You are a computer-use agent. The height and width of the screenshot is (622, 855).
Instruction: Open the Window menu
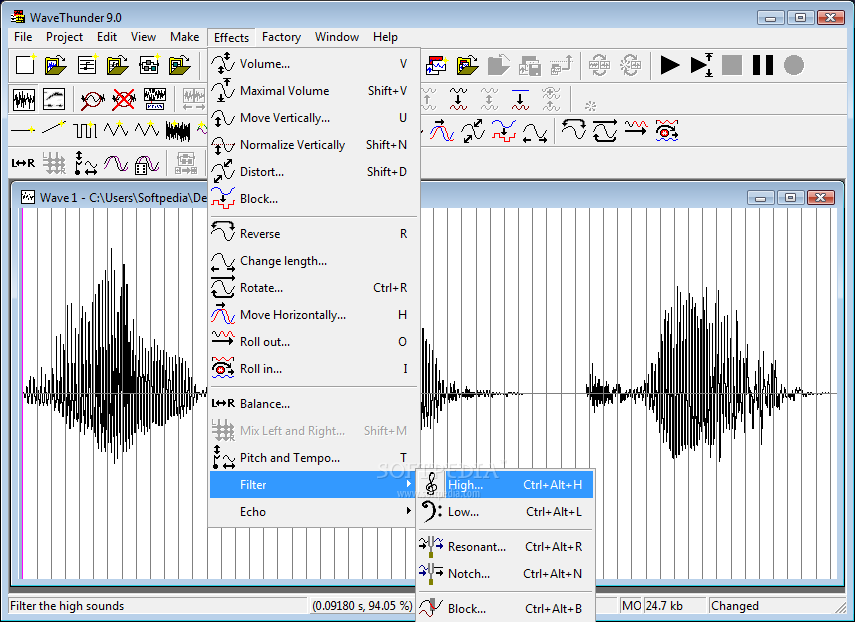[x=337, y=37]
